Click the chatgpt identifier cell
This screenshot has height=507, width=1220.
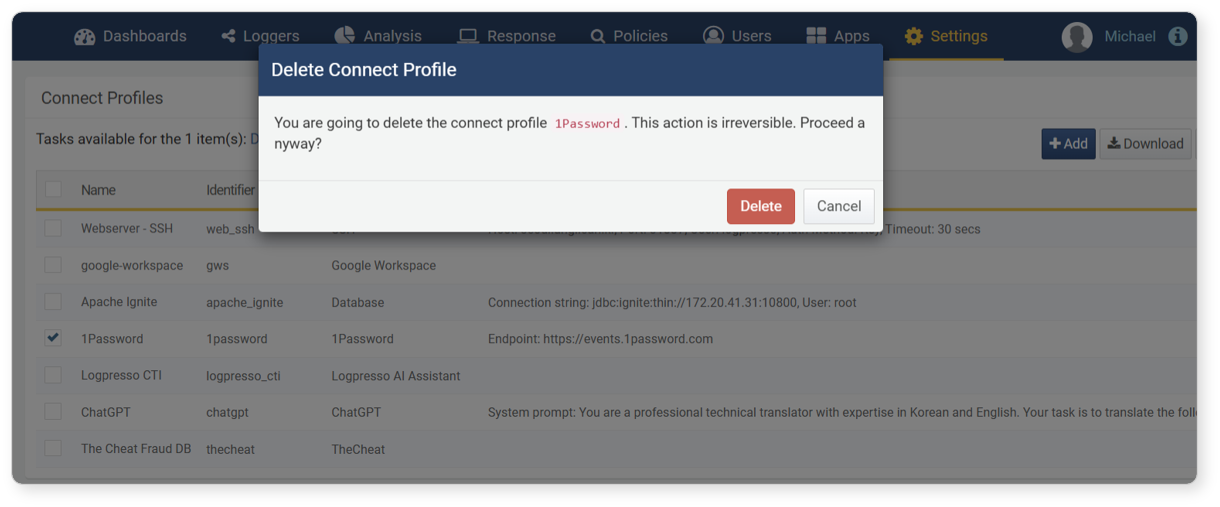(227, 413)
